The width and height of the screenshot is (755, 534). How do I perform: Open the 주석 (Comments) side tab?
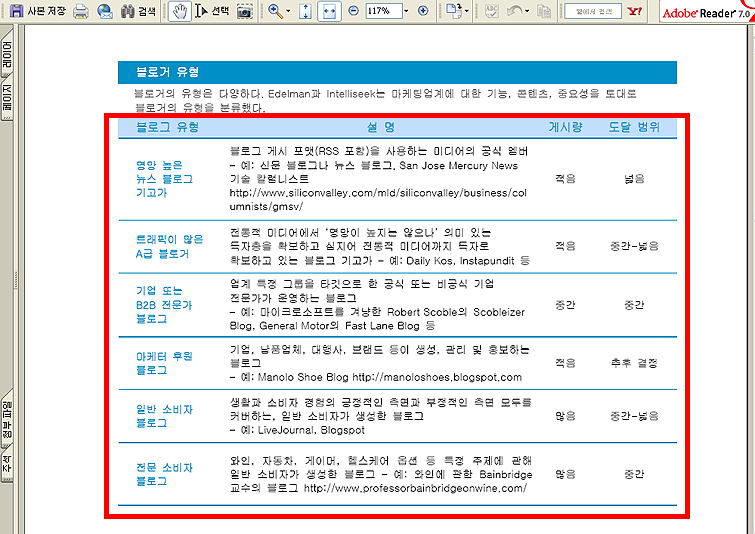(x=6, y=464)
